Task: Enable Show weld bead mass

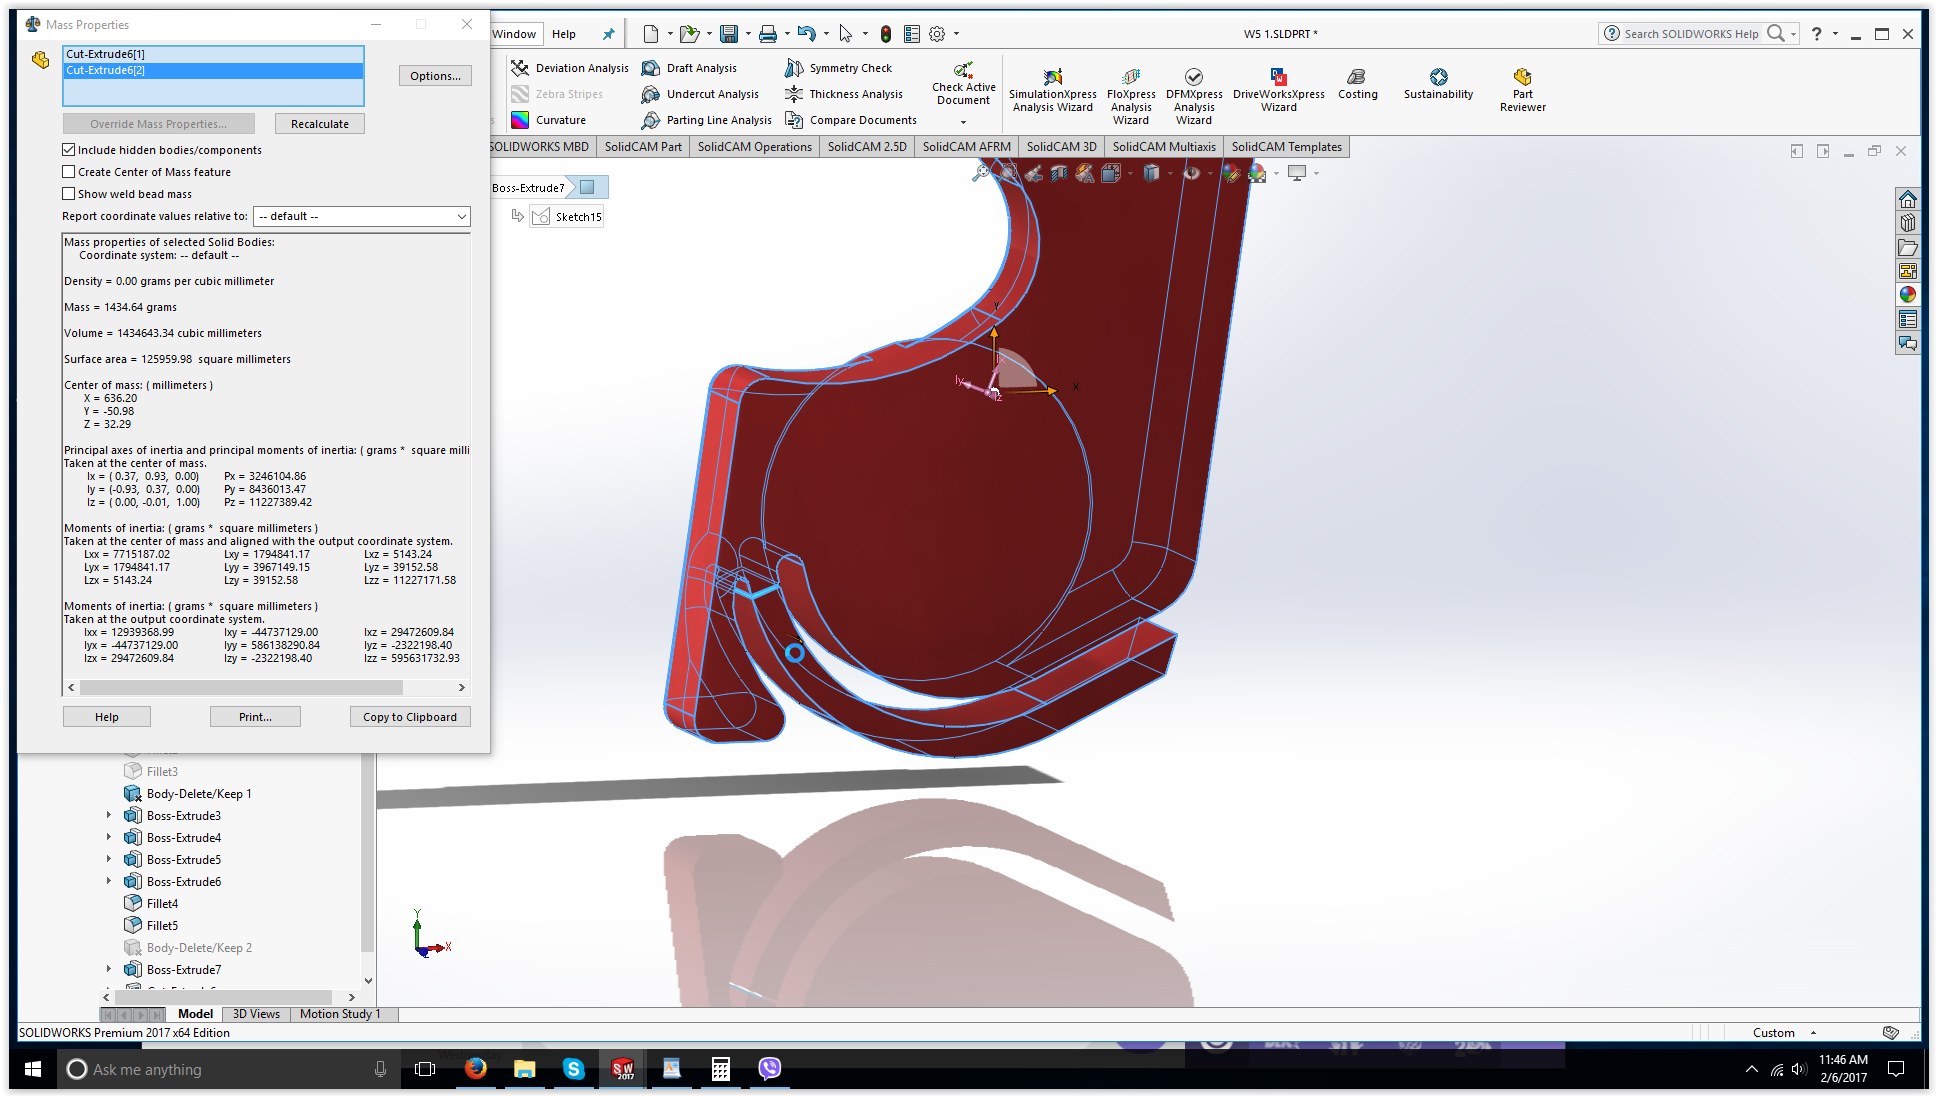Action: [69, 194]
